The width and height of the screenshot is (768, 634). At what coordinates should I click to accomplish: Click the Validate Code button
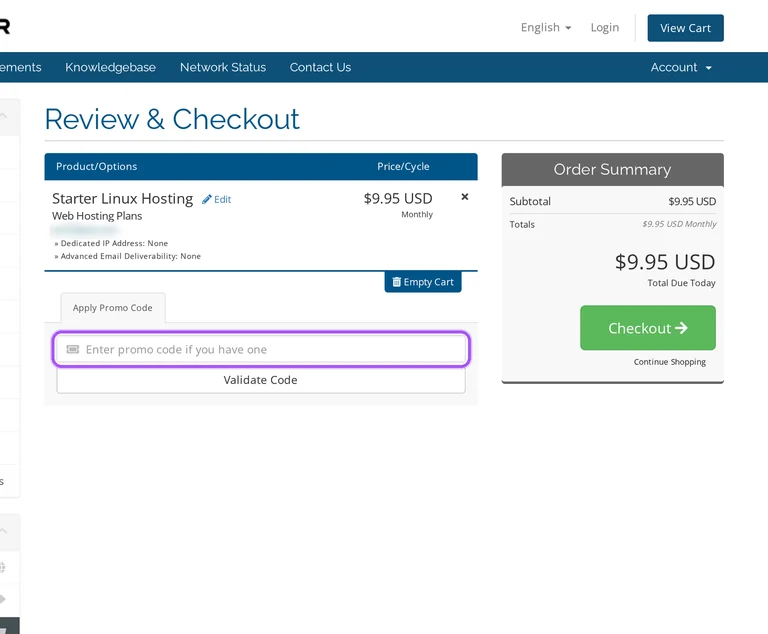pyautogui.click(x=261, y=380)
